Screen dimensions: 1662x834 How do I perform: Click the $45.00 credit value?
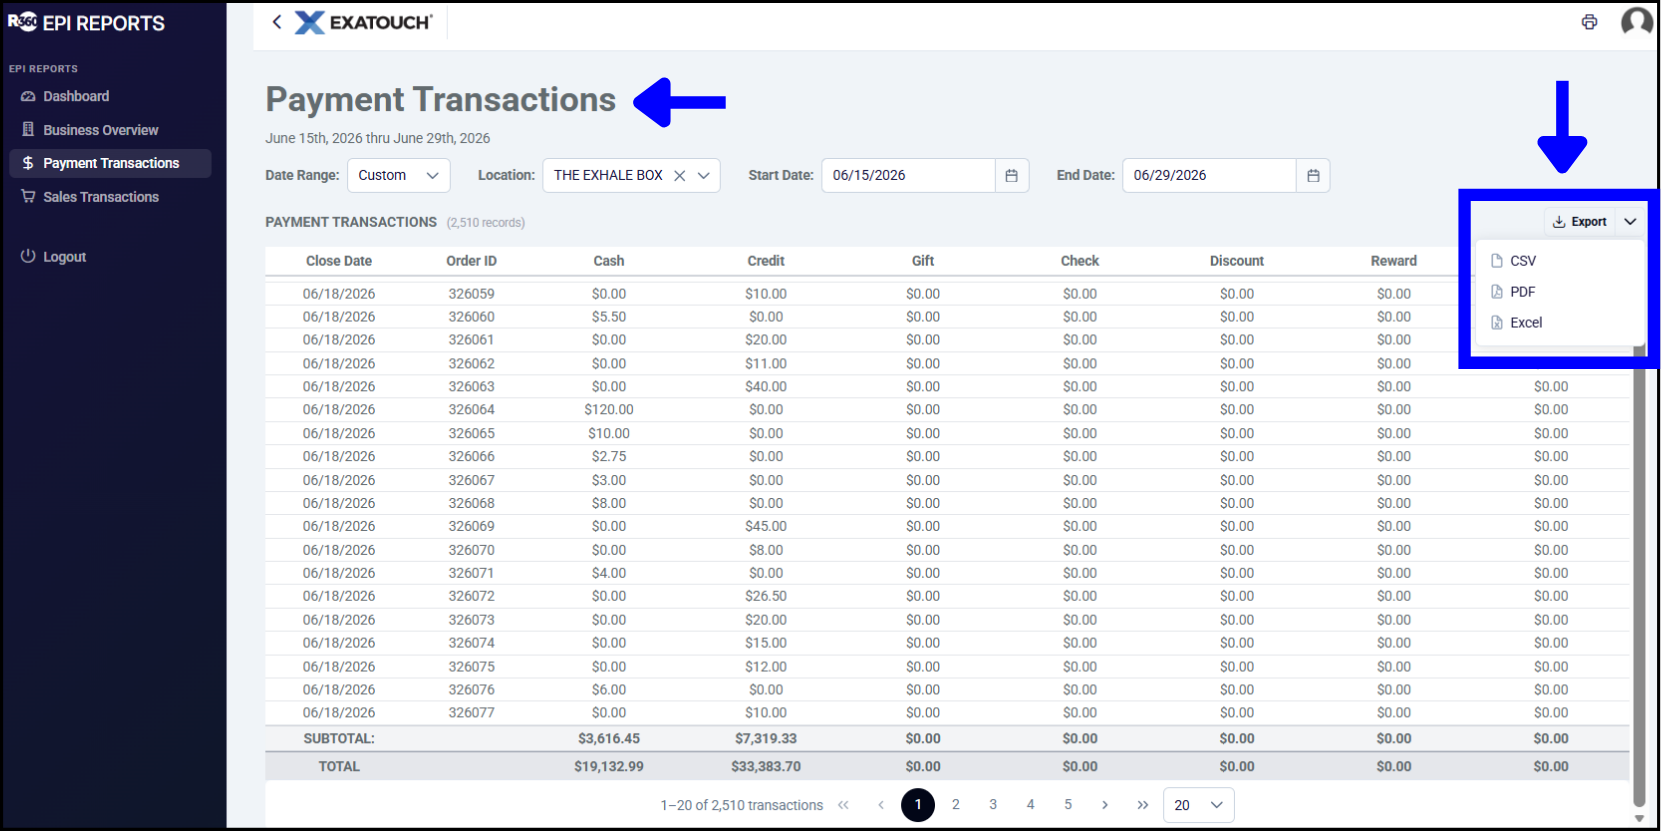(766, 526)
